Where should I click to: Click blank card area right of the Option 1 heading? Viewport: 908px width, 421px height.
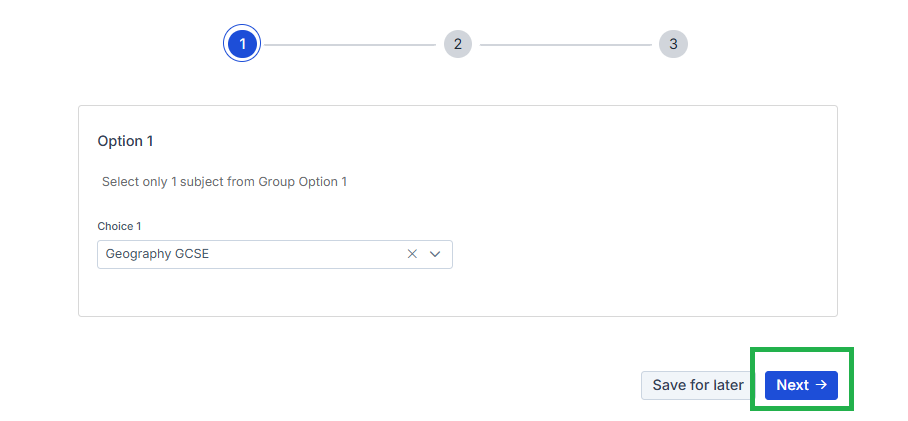pos(500,141)
